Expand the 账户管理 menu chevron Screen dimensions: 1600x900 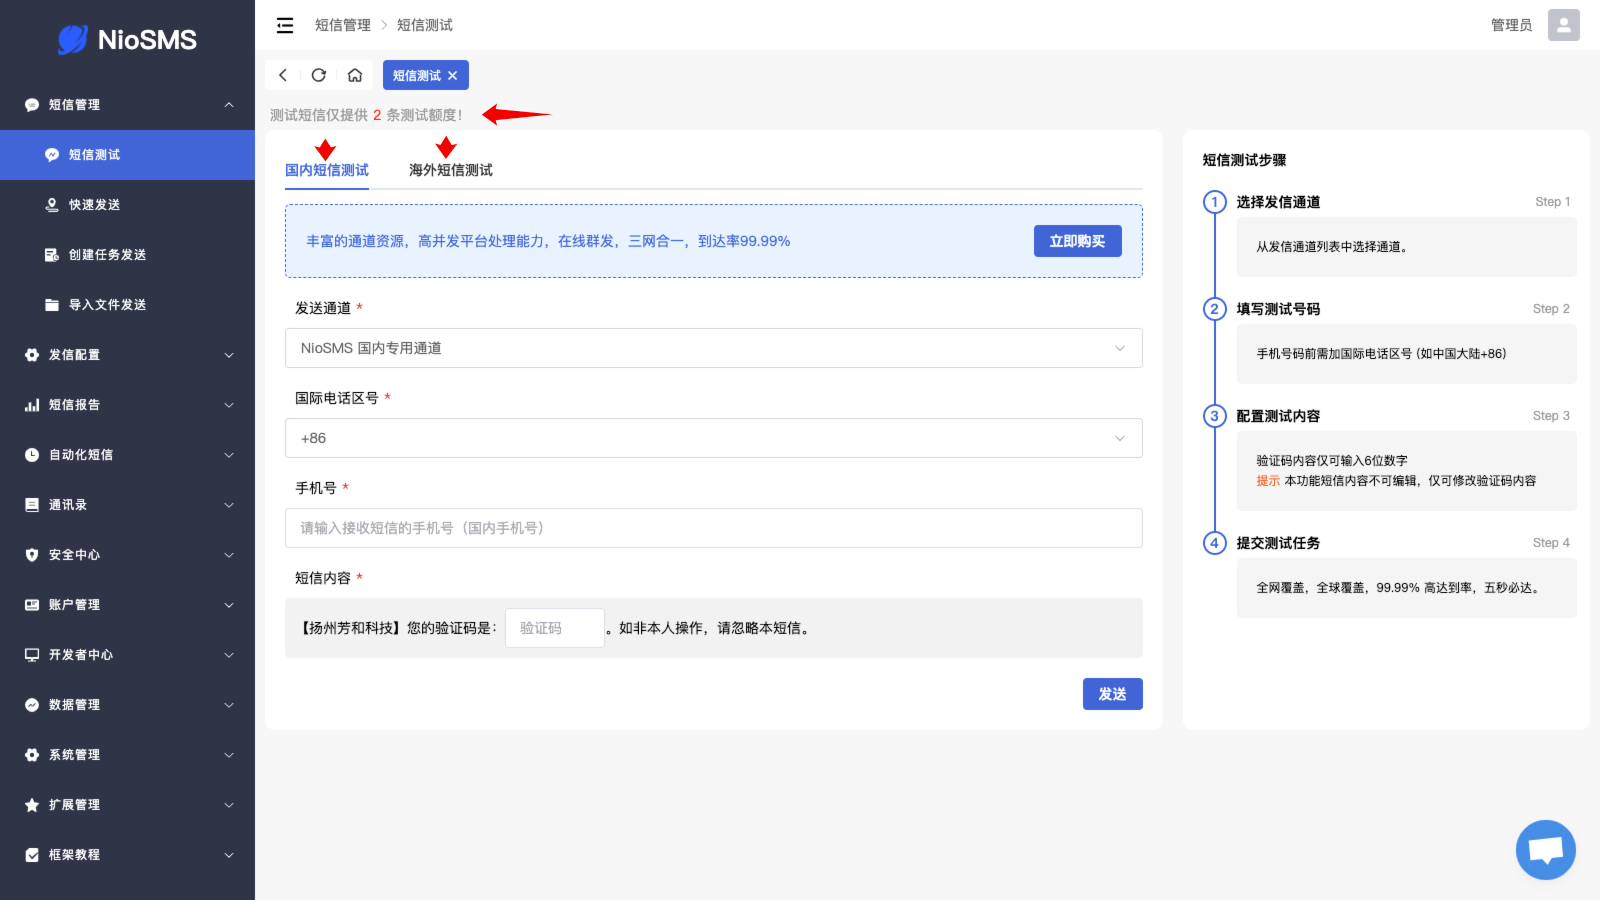(229, 605)
